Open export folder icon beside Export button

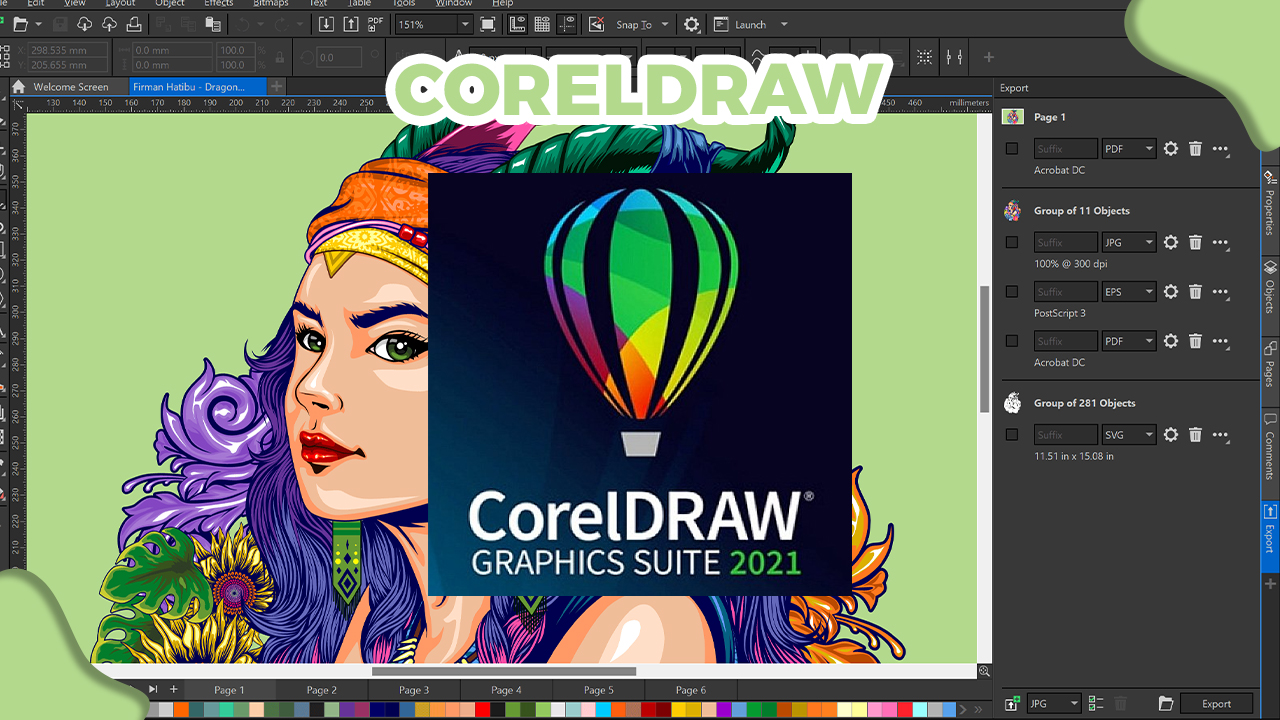(x=1165, y=704)
